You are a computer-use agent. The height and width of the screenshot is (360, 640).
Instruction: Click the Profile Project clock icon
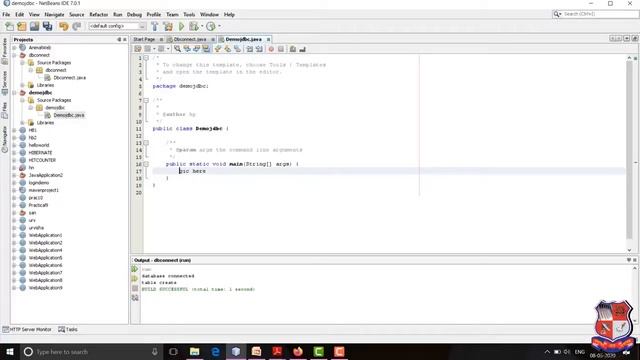tap(211, 27)
